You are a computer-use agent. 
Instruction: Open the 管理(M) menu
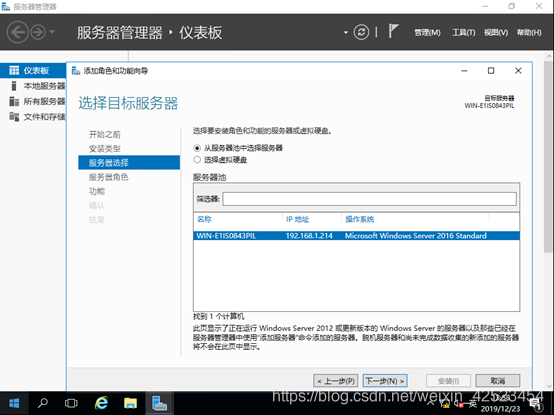(x=427, y=32)
